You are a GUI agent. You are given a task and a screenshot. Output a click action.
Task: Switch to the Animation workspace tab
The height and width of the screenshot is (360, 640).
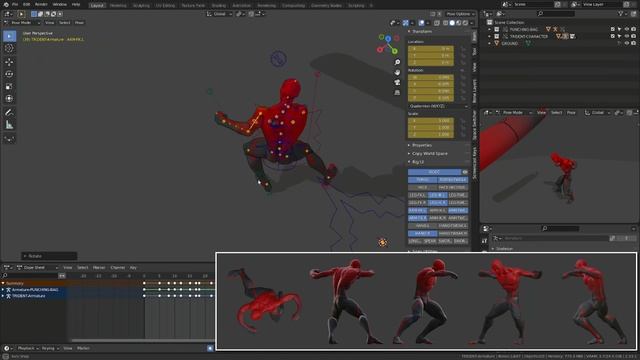[x=241, y=6]
